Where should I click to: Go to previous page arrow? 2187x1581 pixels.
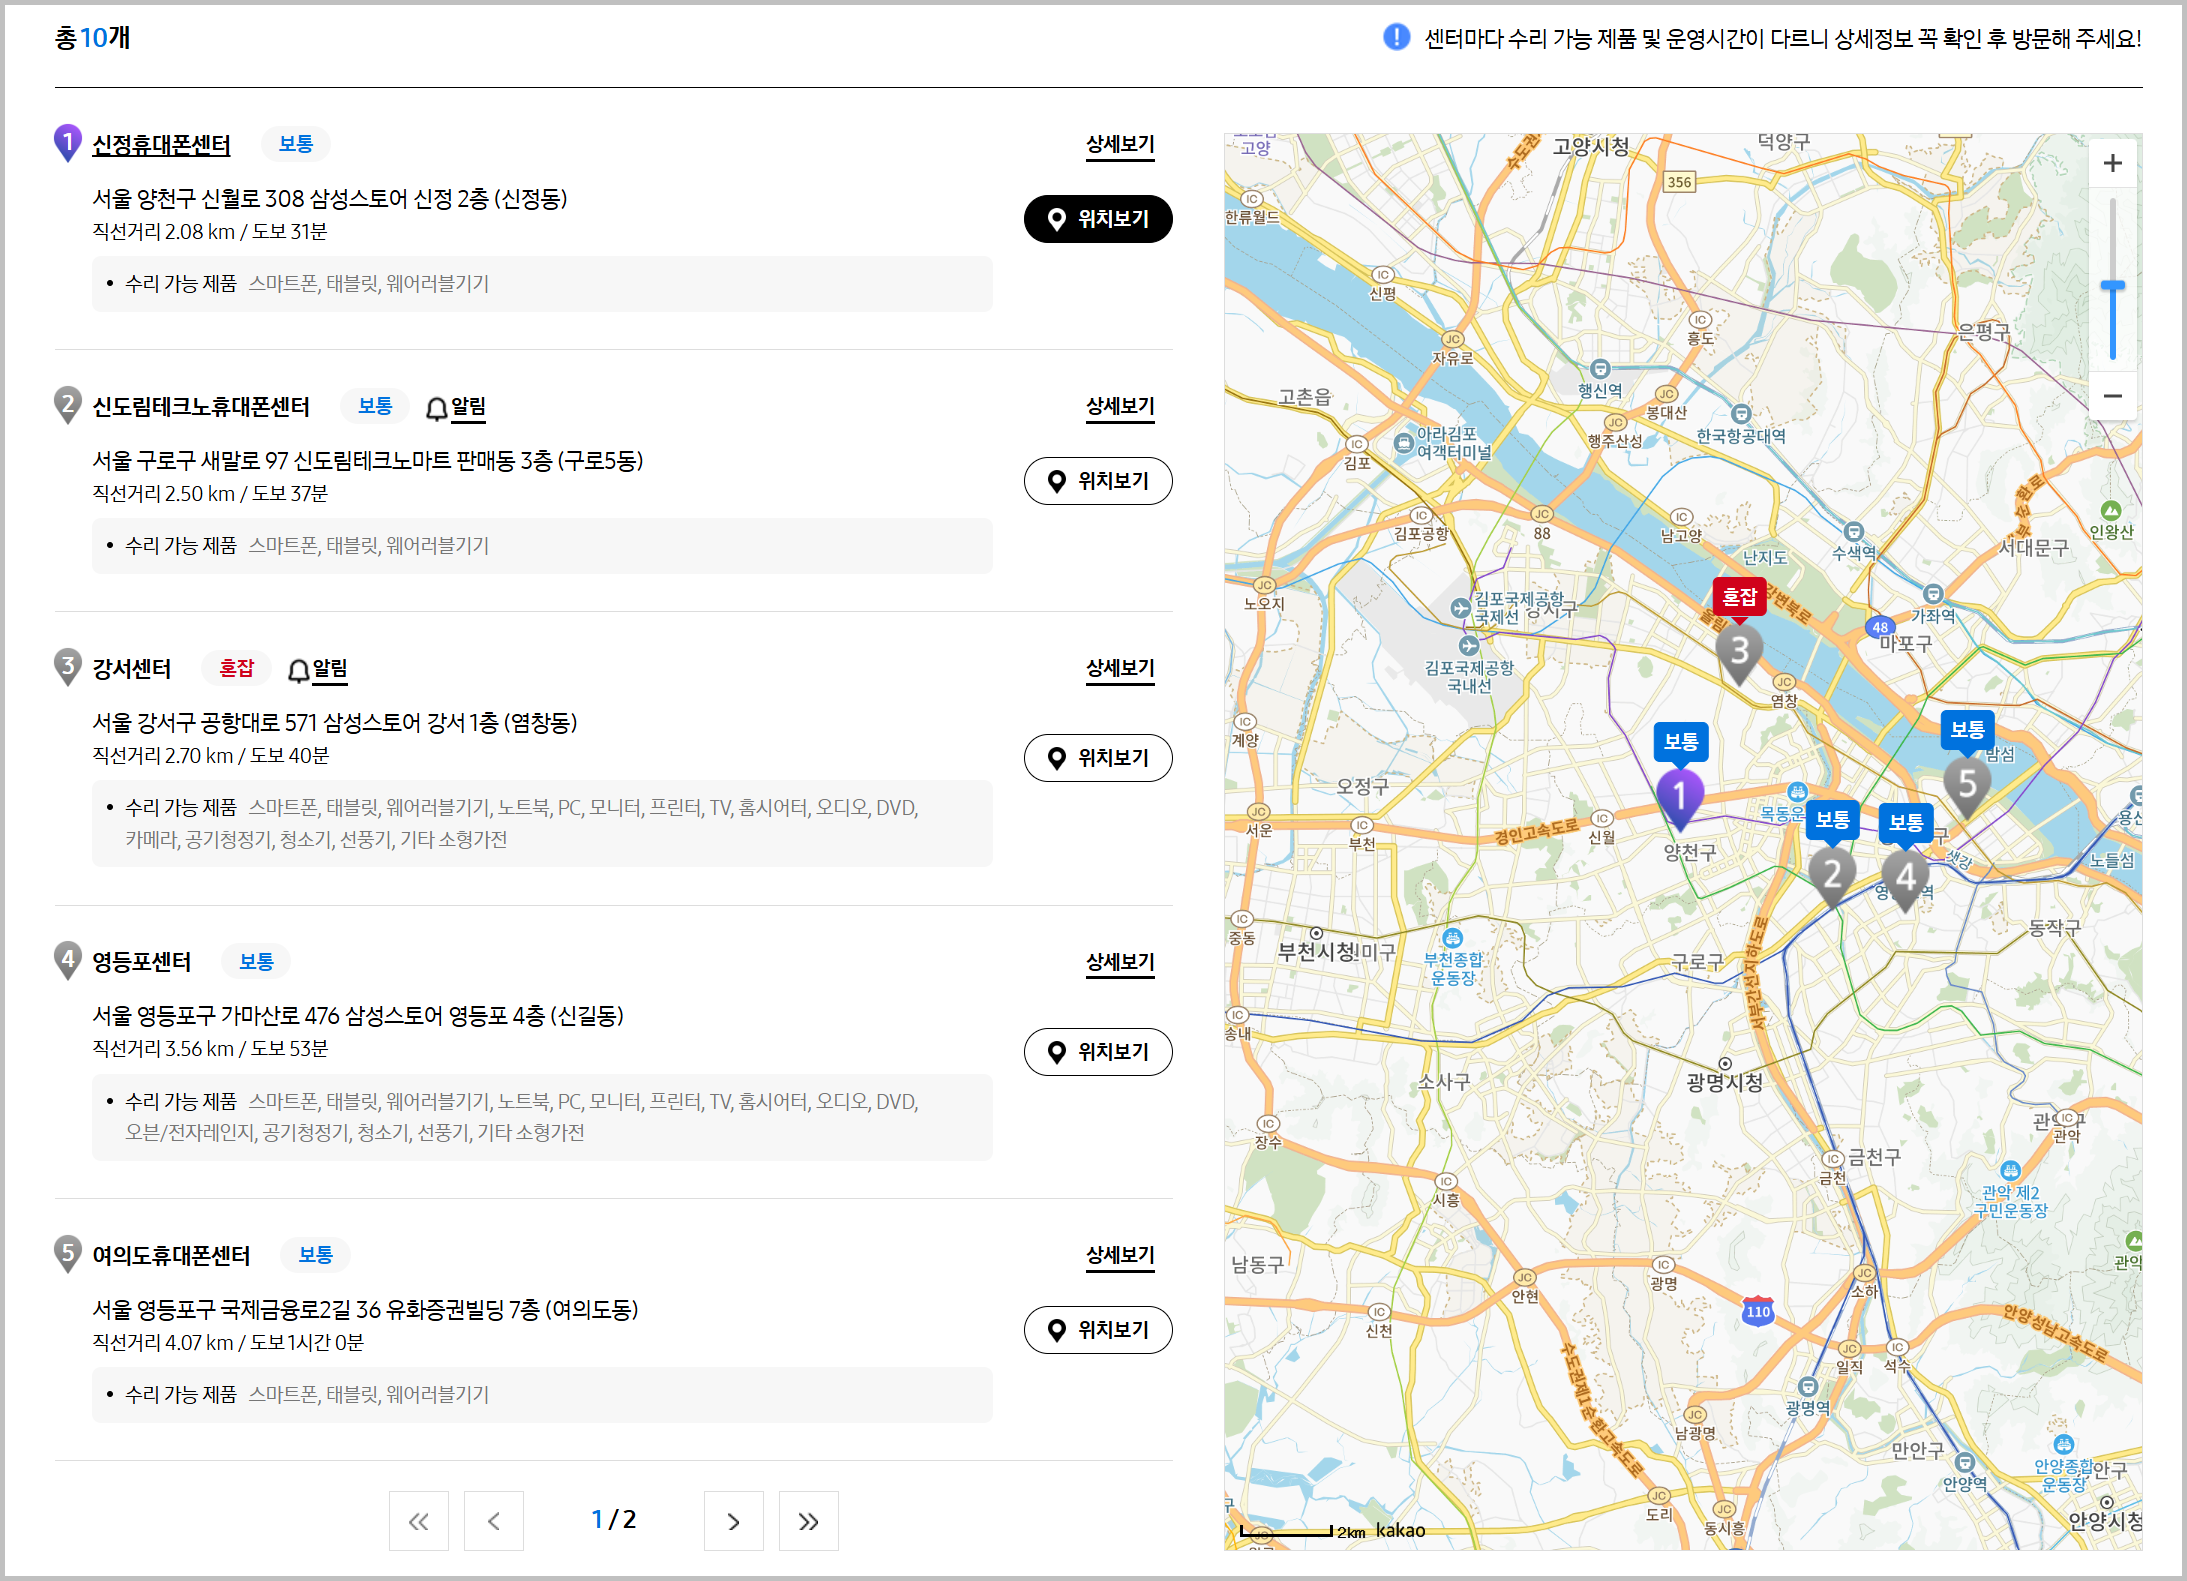[493, 1521]
